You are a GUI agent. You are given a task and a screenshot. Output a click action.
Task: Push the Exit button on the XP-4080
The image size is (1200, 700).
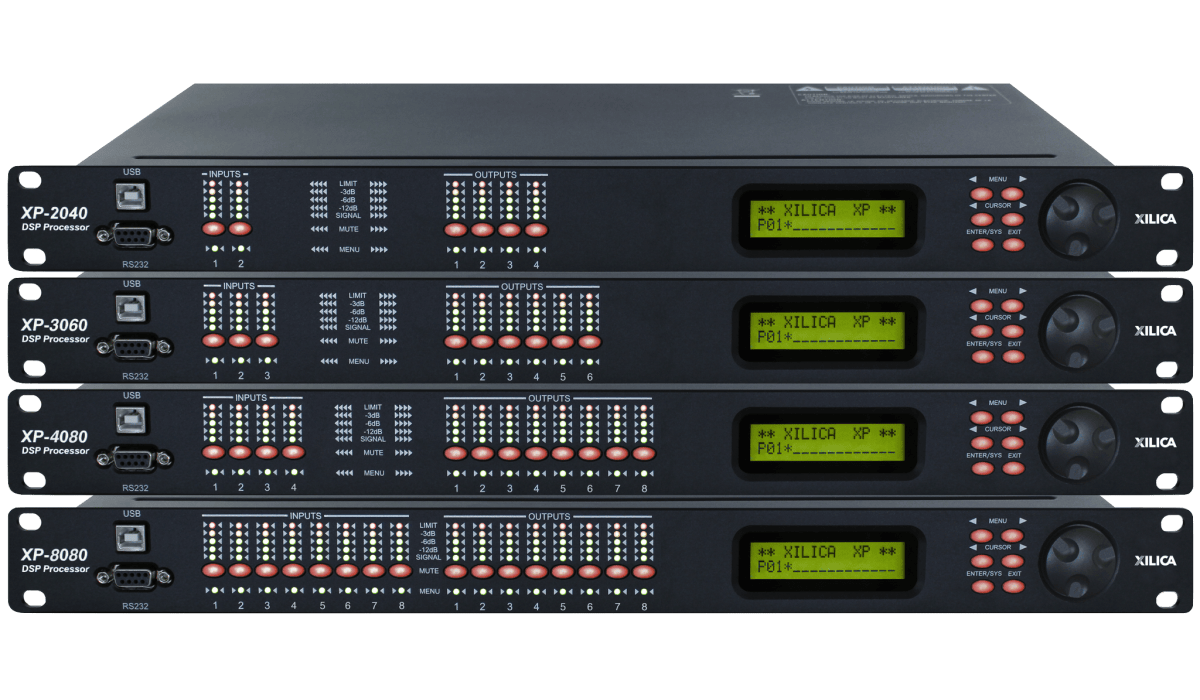1013,468
